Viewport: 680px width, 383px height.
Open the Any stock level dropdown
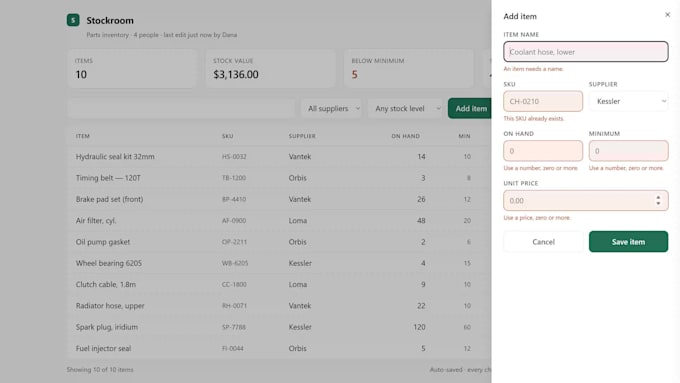tap(405, 108)
